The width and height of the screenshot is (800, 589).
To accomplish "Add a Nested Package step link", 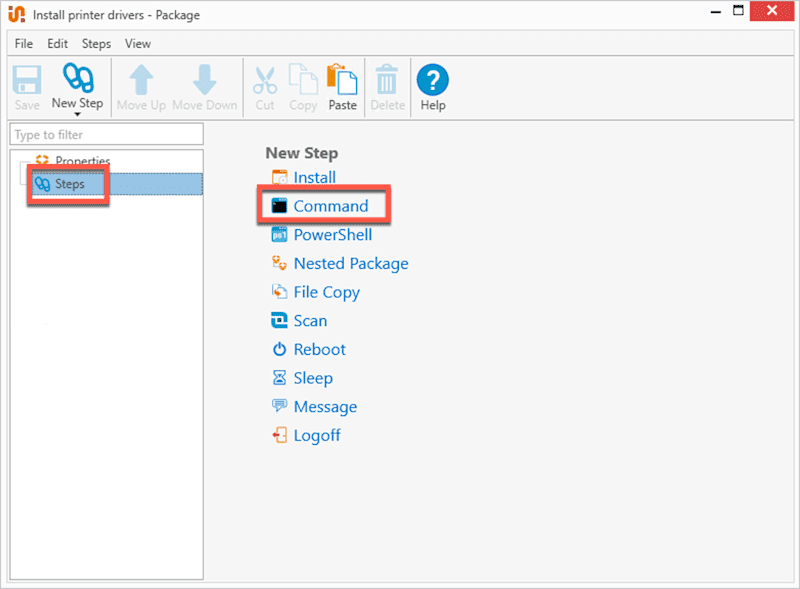I will pos(351,263).
